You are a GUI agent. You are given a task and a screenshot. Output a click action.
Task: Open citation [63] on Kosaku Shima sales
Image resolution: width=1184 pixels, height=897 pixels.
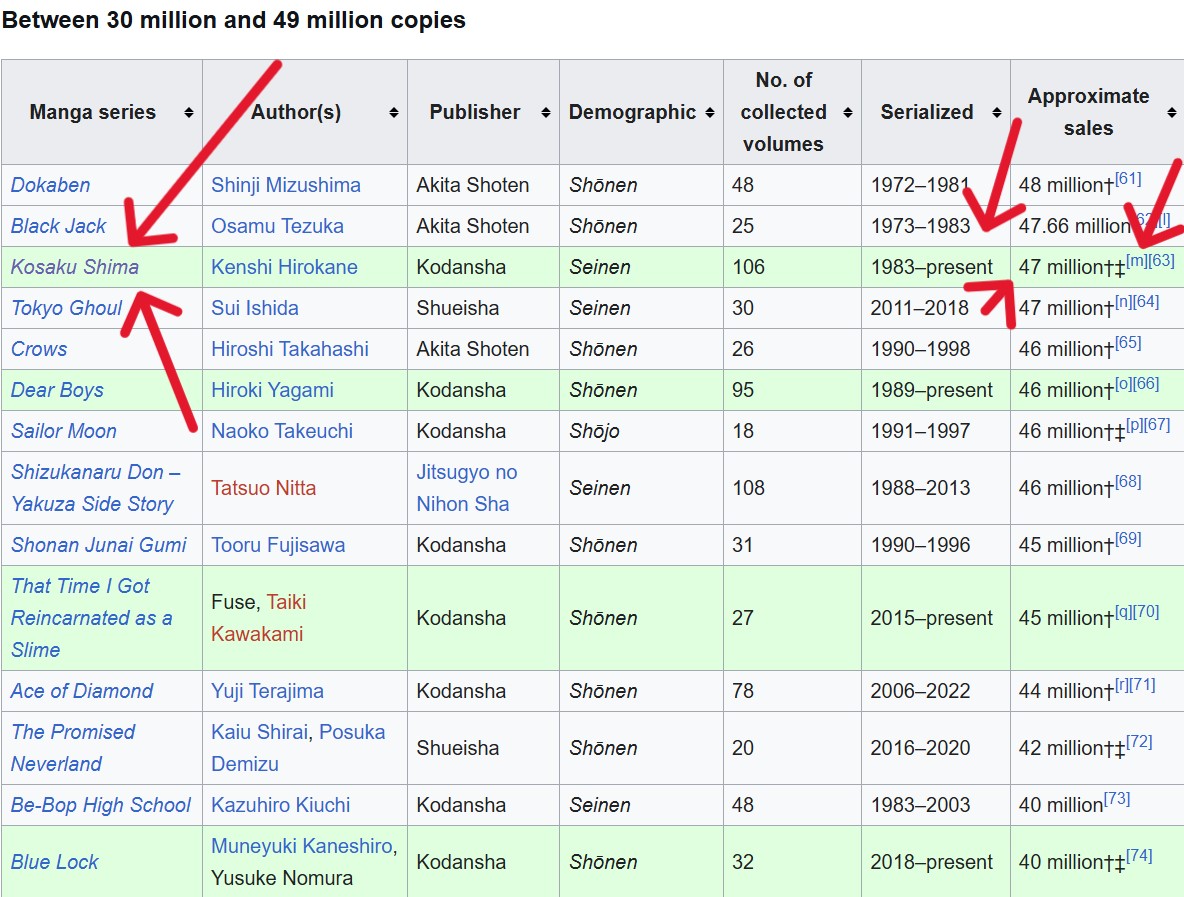tap(1162, 260)
